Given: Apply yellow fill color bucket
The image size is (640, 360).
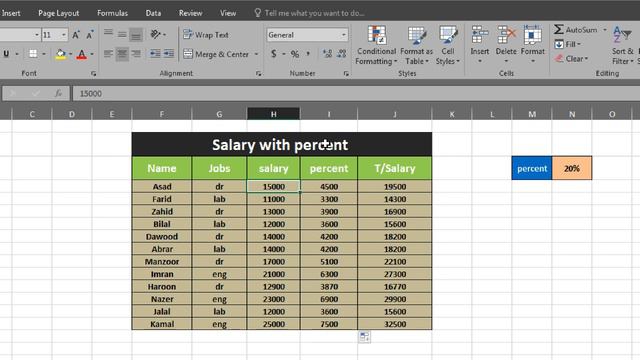Looking at the screenshot, I should click(x=60, y=54).
